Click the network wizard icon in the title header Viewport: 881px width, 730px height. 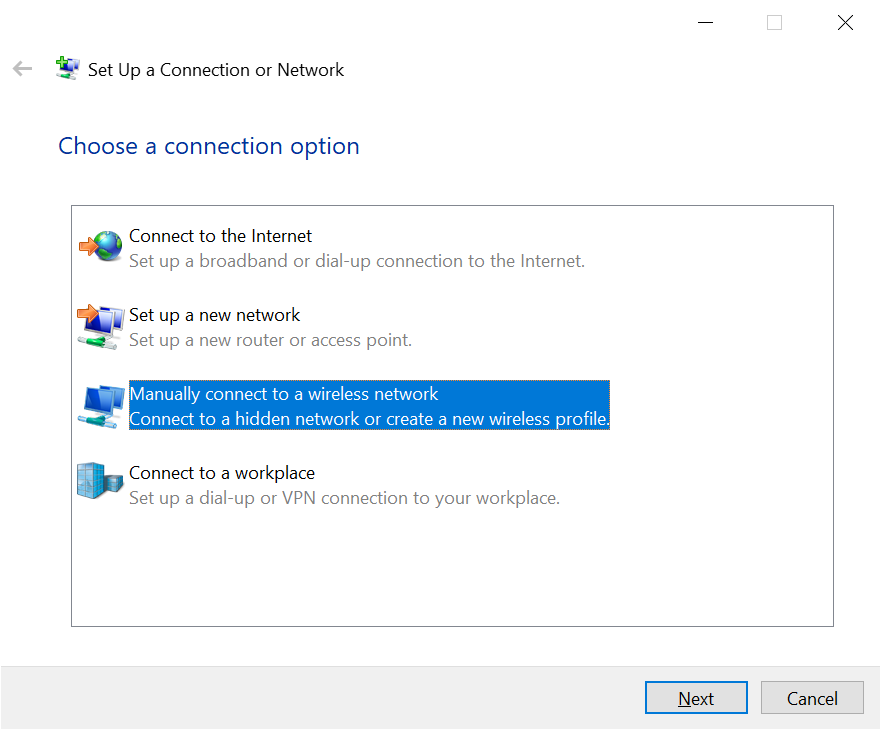click(67, 67)
